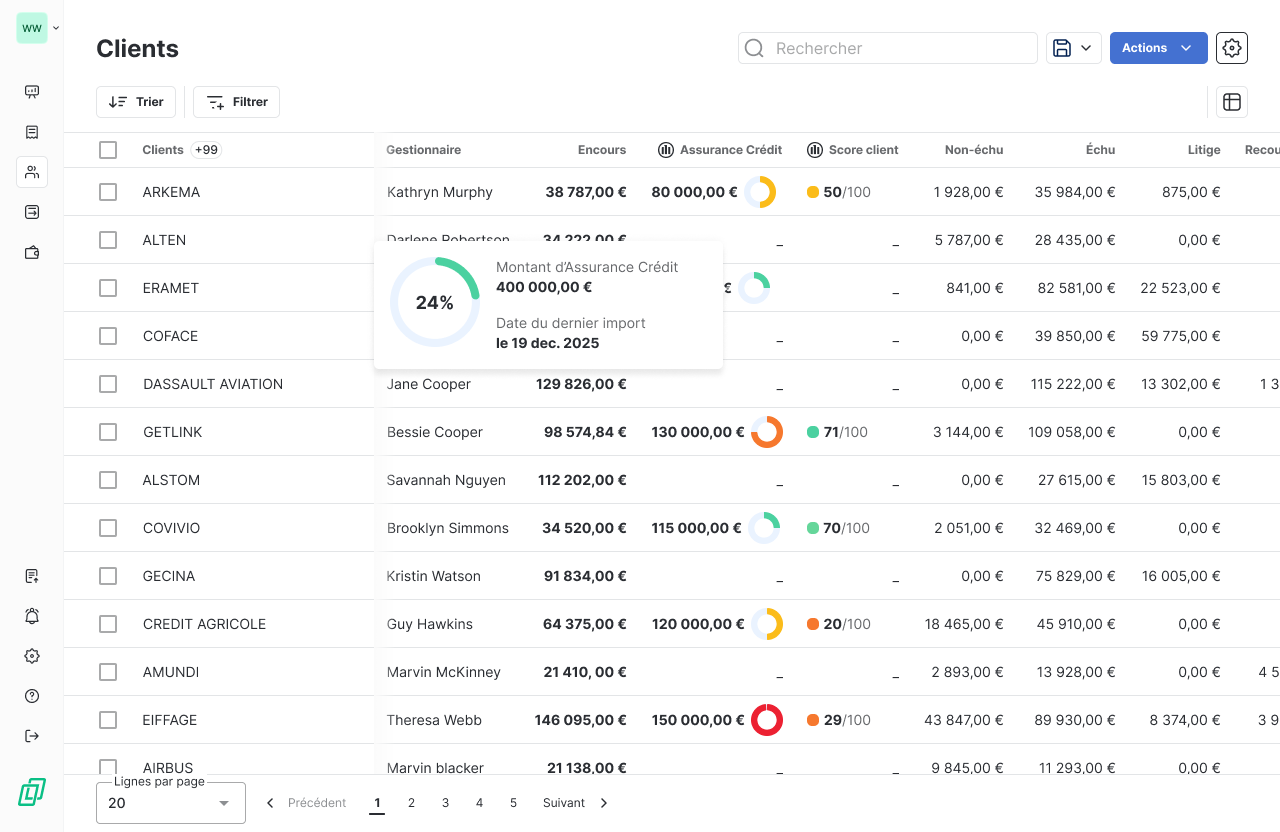Image resolution: width=1280 pixels, height=832 pixels.
Task: Open the Lignes par page dropdown
Action: click(171, 803)
